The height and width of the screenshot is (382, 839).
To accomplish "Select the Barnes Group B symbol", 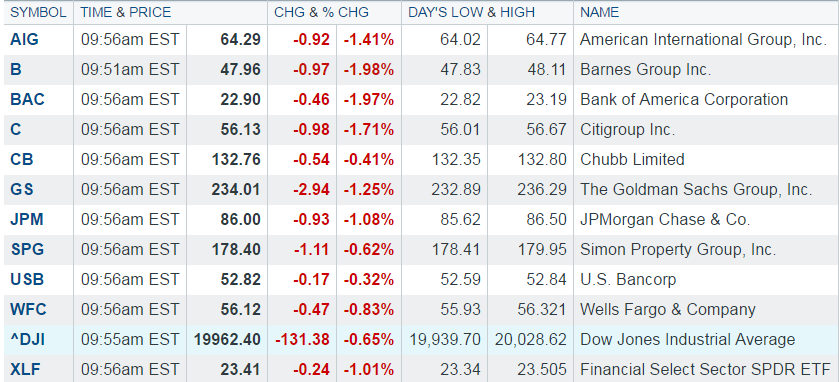I will pyautogui.click(x=16, y=70).
